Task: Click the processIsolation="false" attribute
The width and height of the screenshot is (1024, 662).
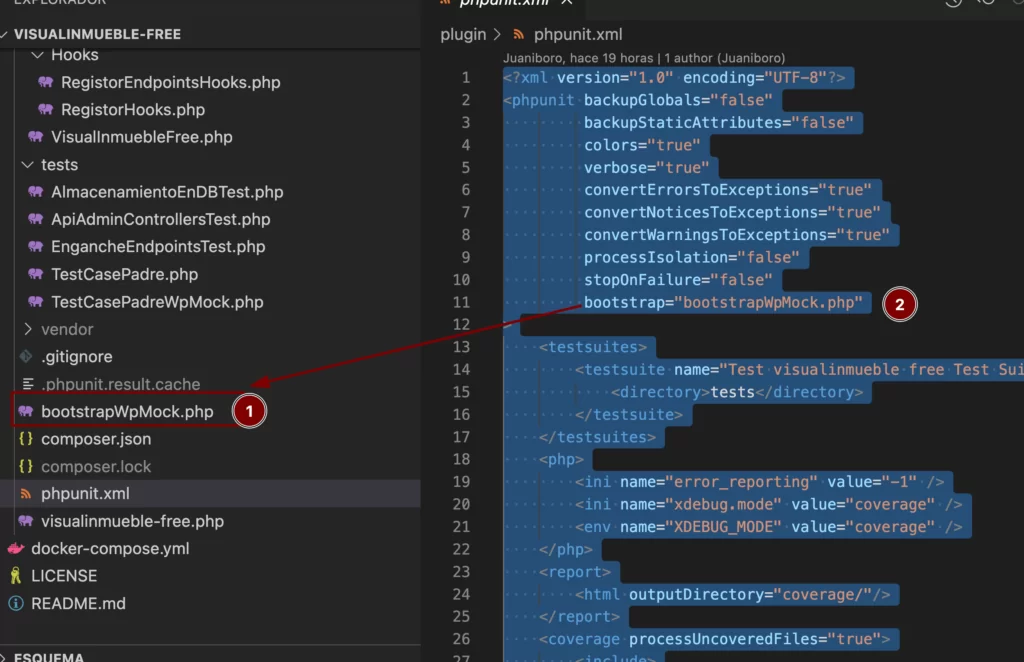Action: 692,257
